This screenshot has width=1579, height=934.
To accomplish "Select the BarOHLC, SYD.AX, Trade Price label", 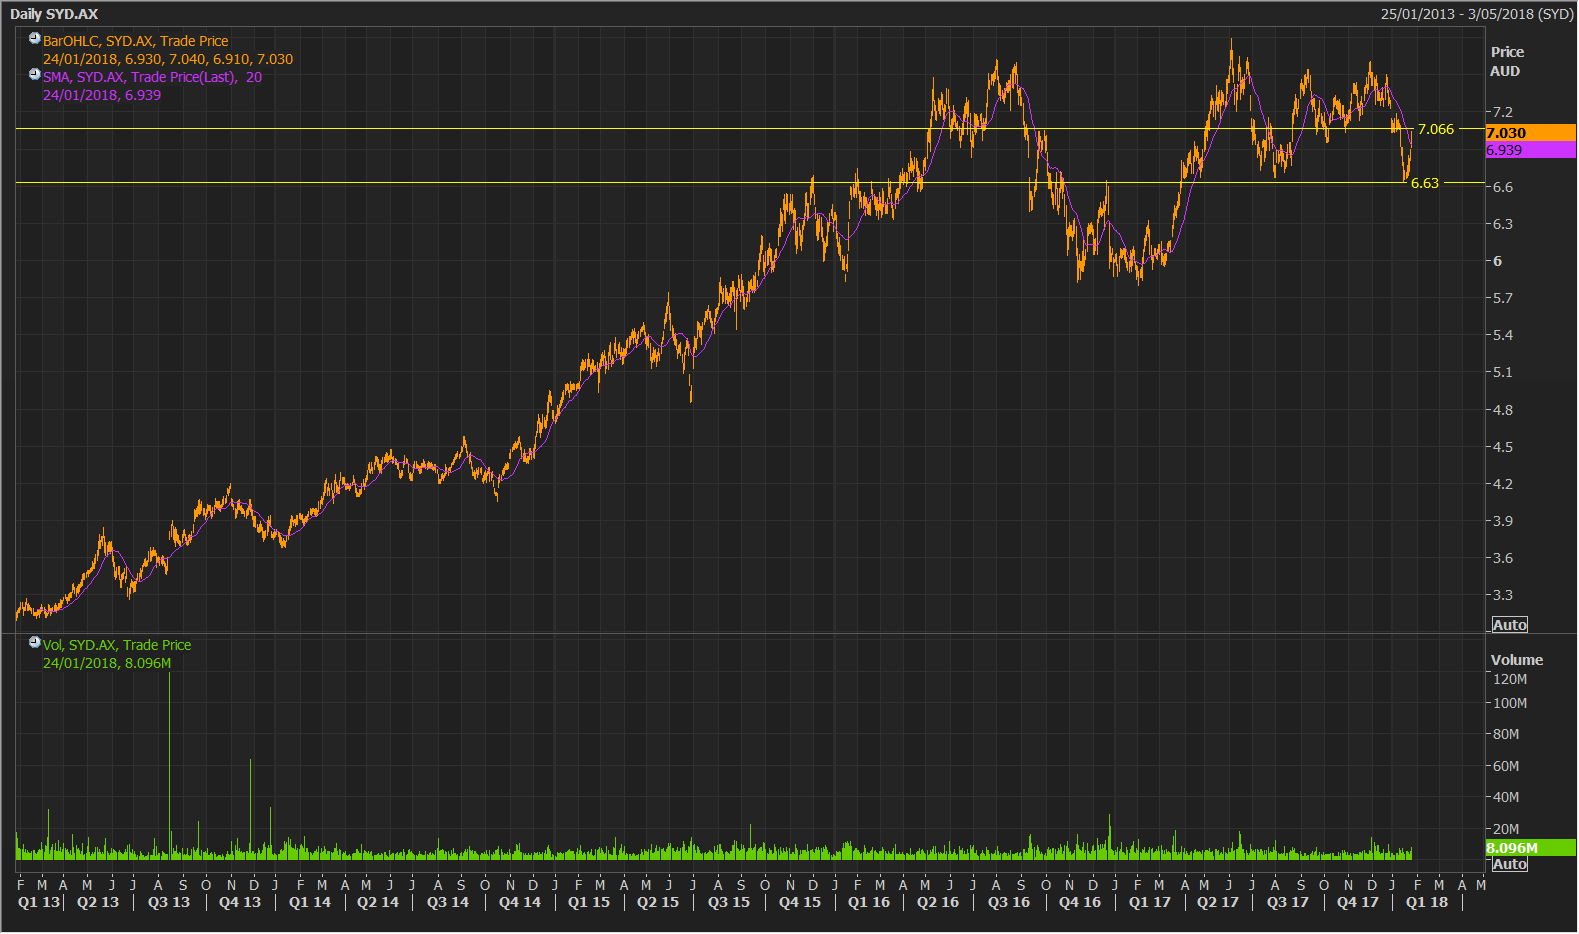I will click(x=135, y=41).
